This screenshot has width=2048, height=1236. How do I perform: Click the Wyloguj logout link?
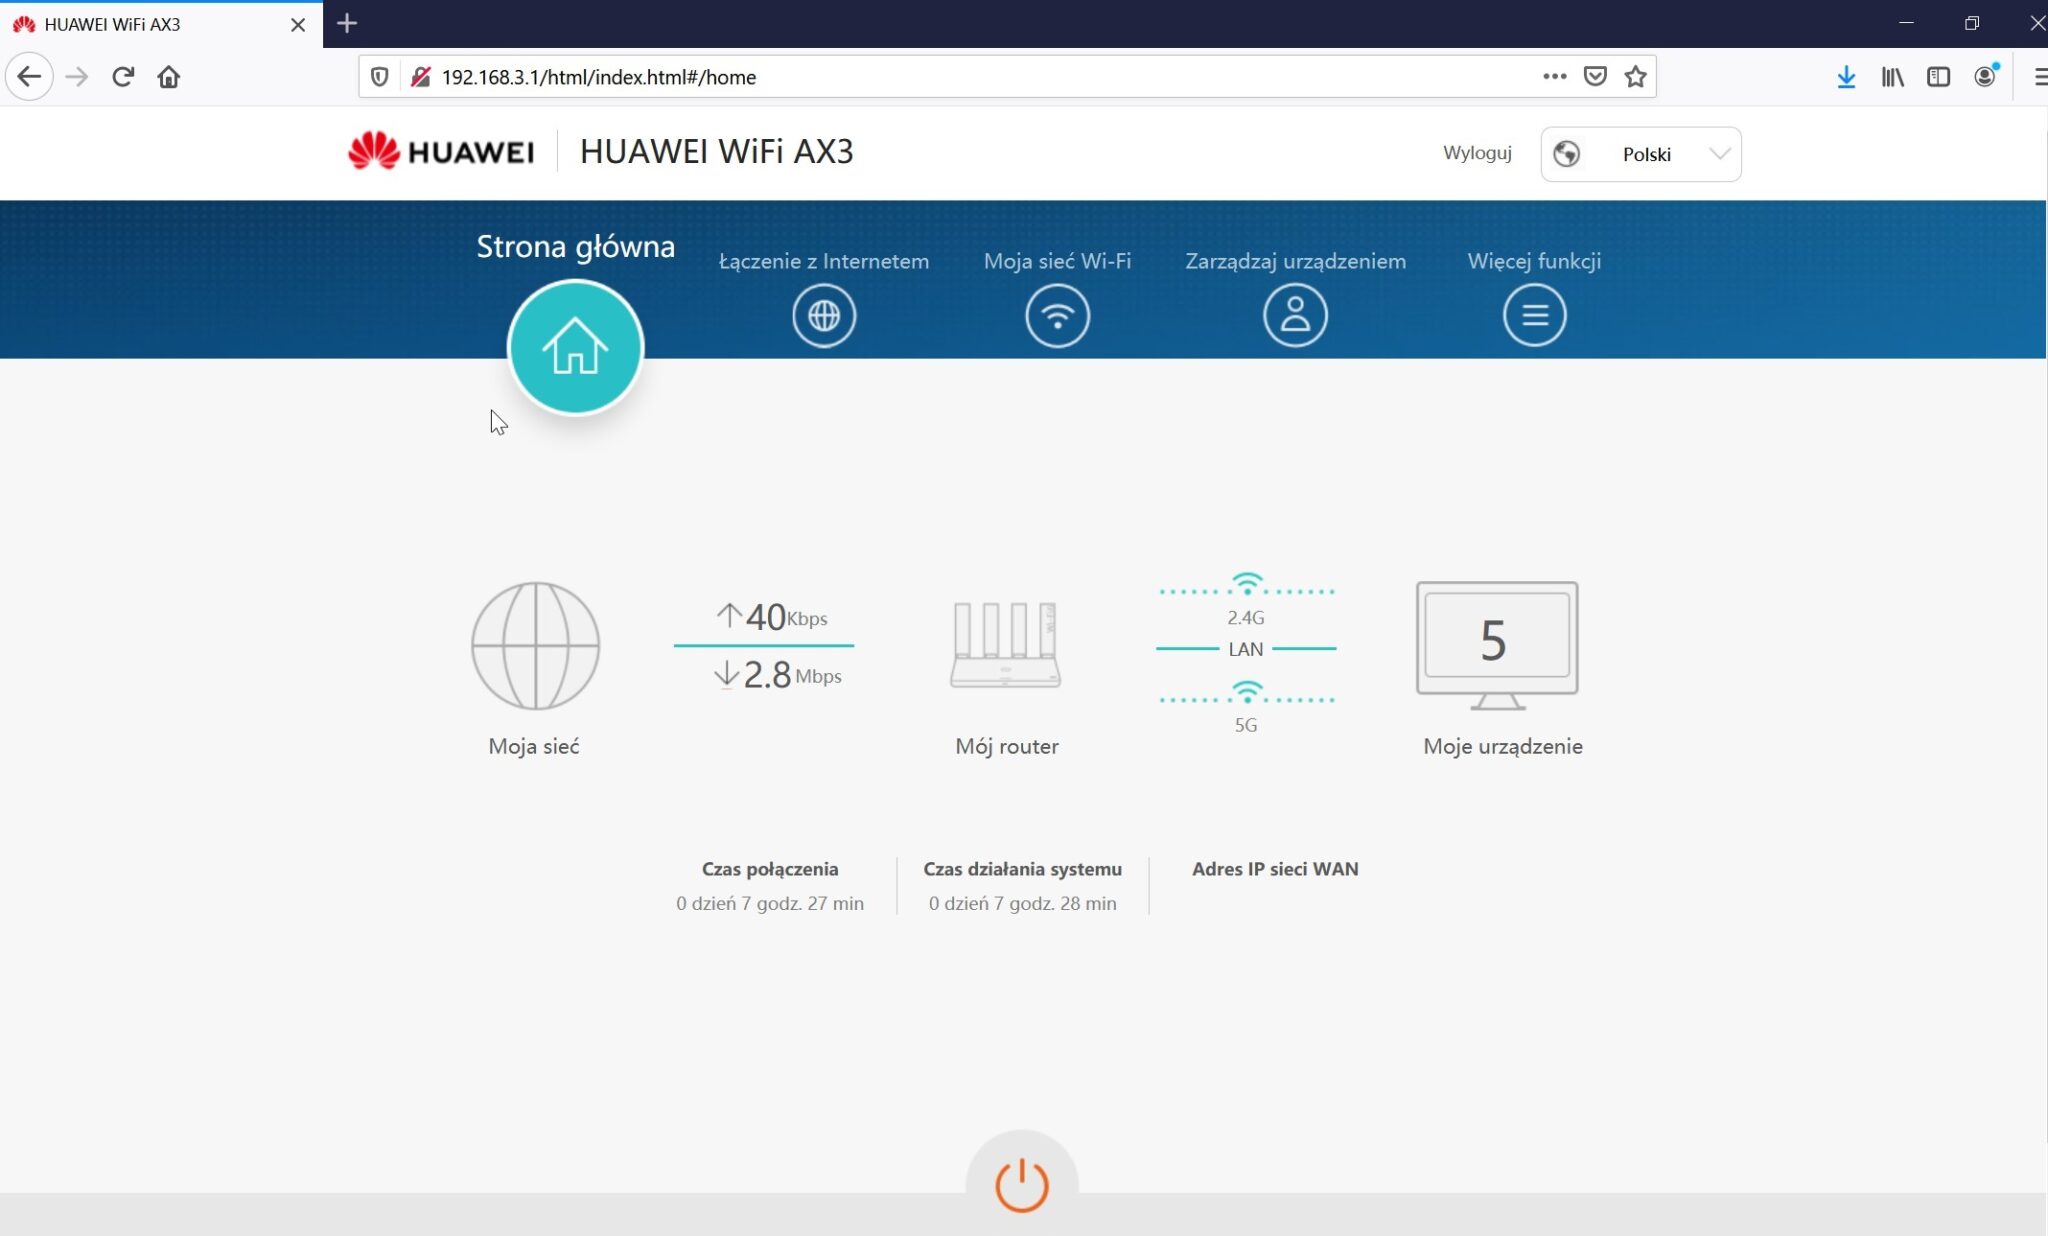coord(1476,153)
